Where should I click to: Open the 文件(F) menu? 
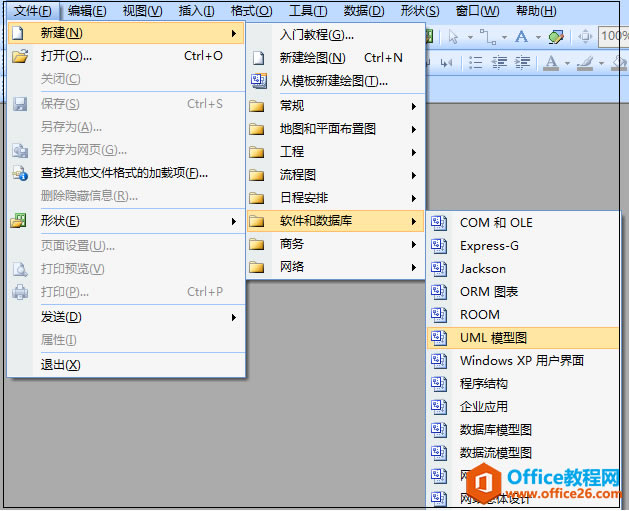[32, 11]
